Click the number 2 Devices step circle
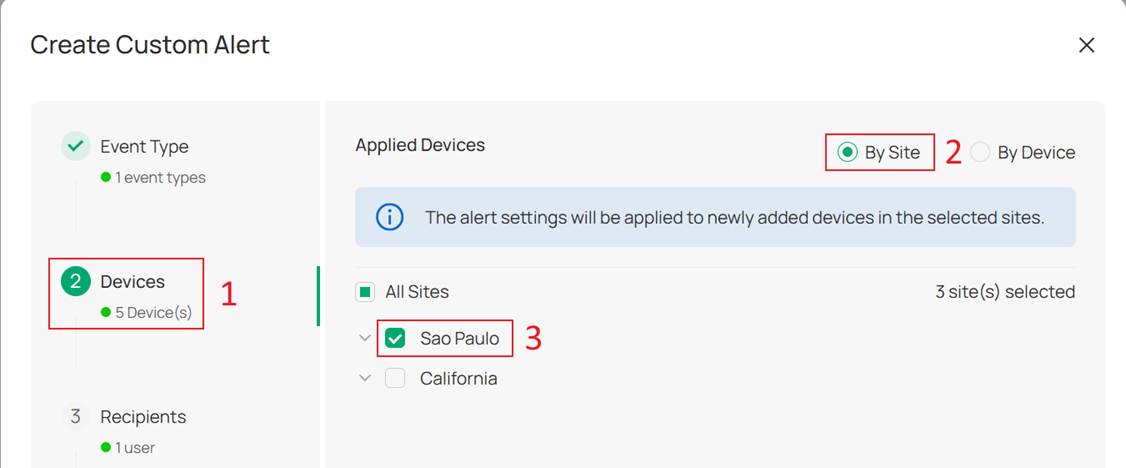 coord(75,281)
